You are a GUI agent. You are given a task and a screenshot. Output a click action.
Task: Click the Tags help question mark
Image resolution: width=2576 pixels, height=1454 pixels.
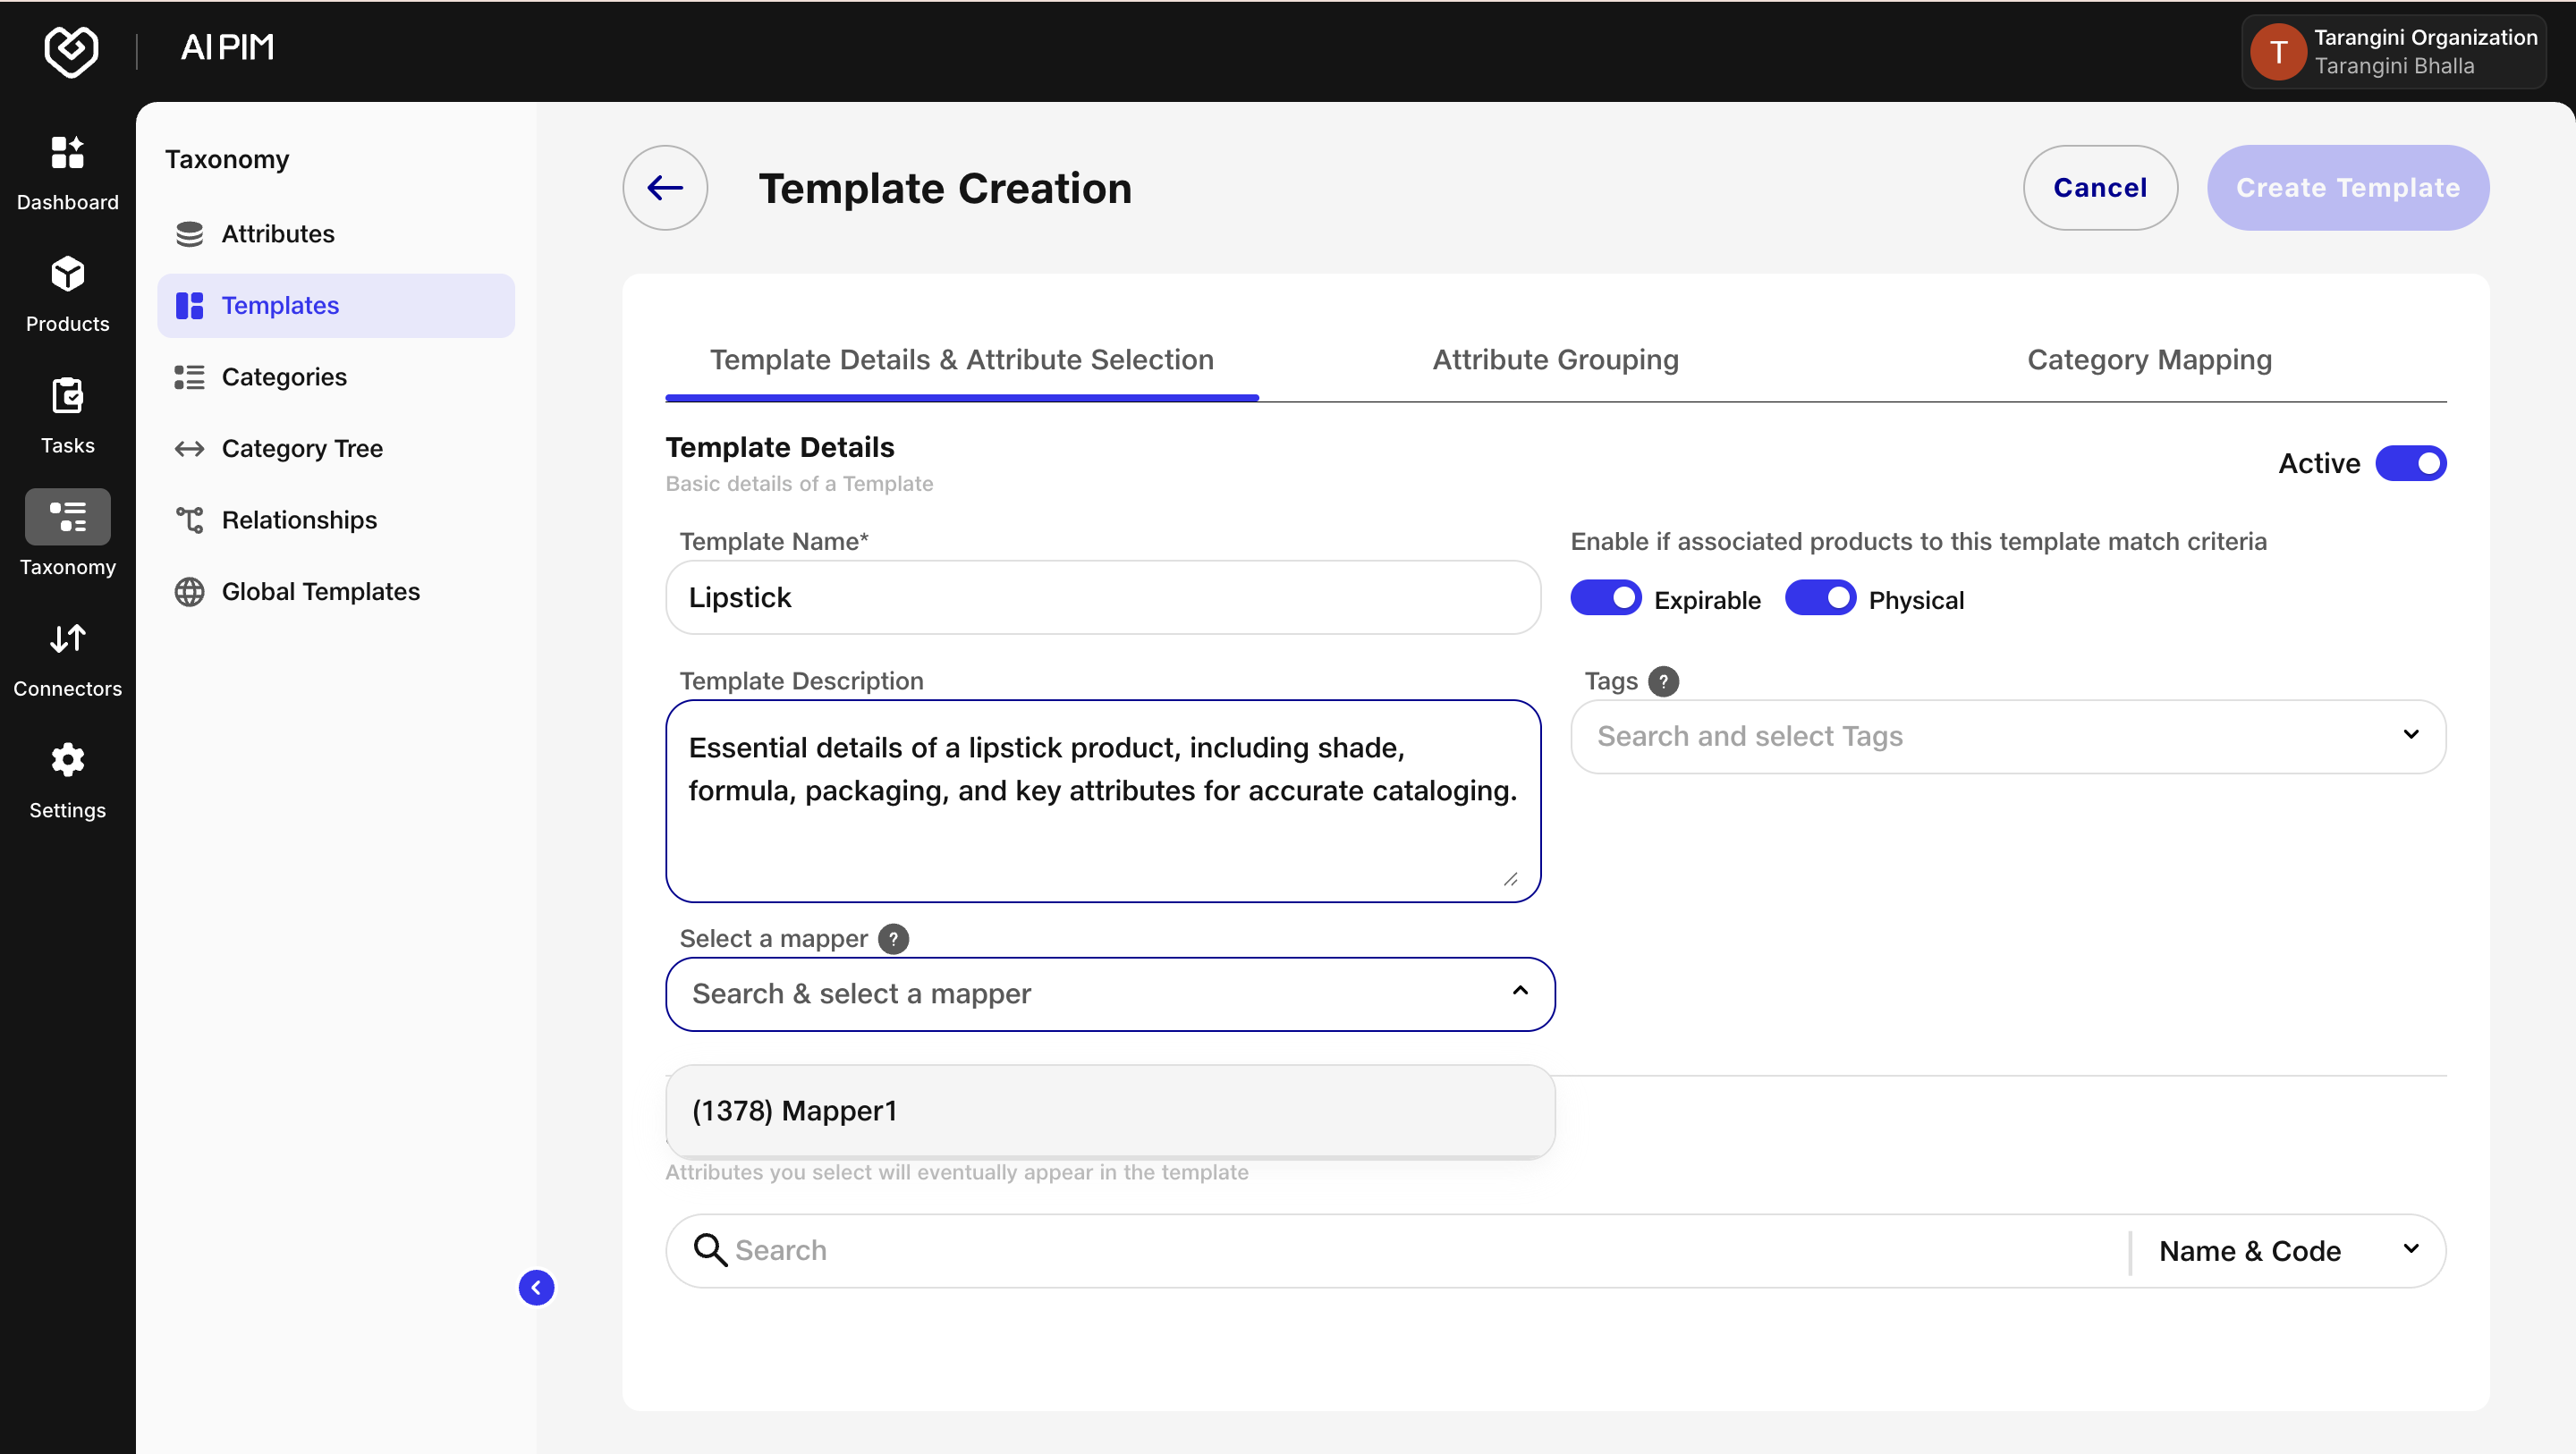[x=1663, y=681]
